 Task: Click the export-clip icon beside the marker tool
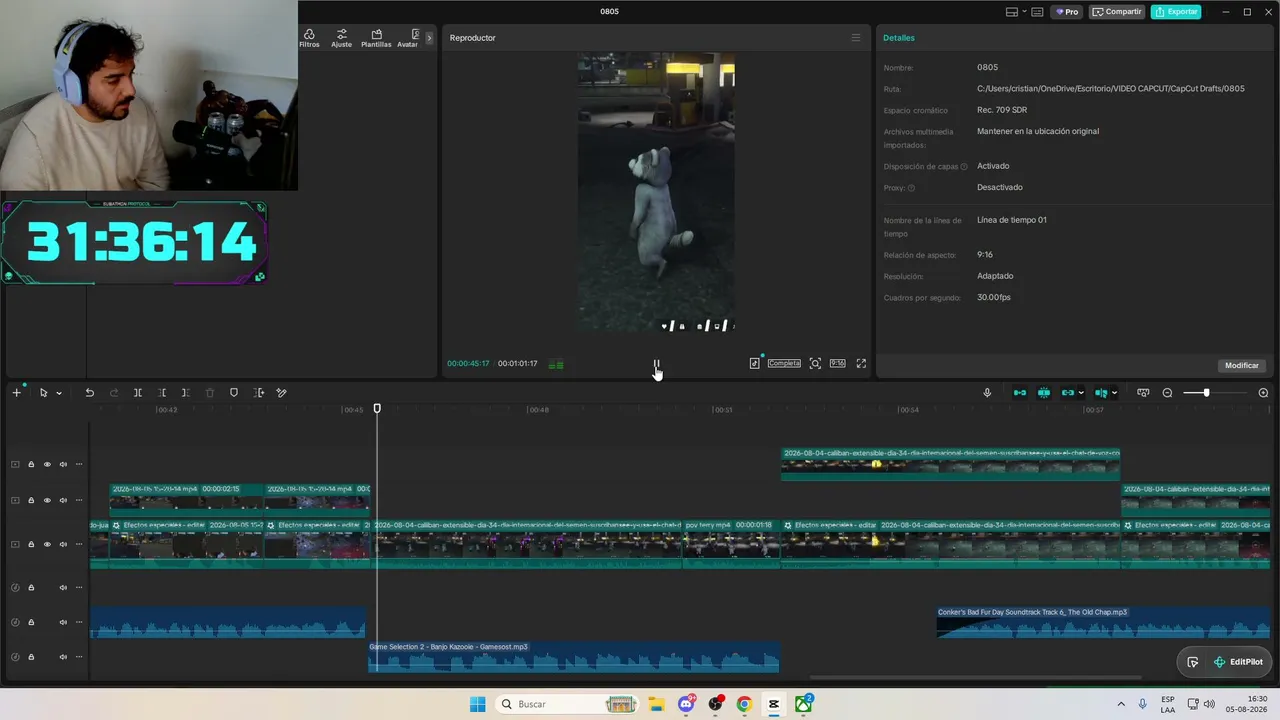[259, 393]
